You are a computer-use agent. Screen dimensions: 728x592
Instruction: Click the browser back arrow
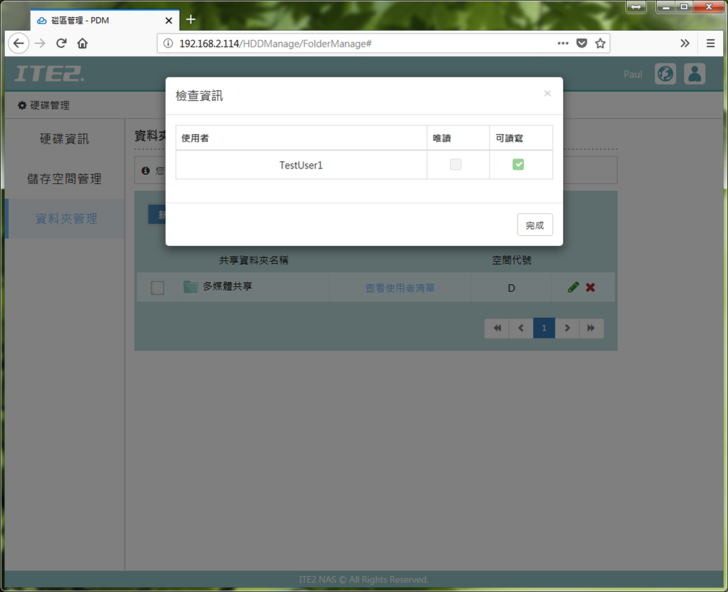pyautogui.click(x=19, y=43)
